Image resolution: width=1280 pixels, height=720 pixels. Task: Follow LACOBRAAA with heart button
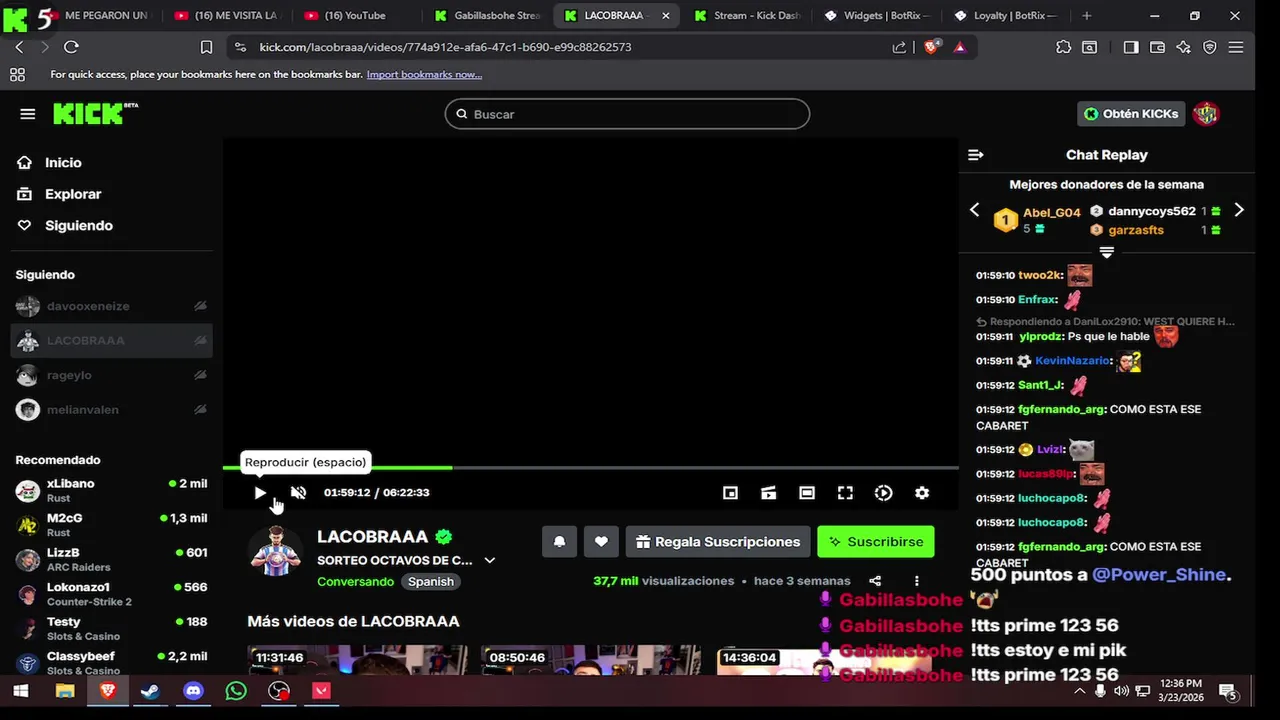click(601, 542)
